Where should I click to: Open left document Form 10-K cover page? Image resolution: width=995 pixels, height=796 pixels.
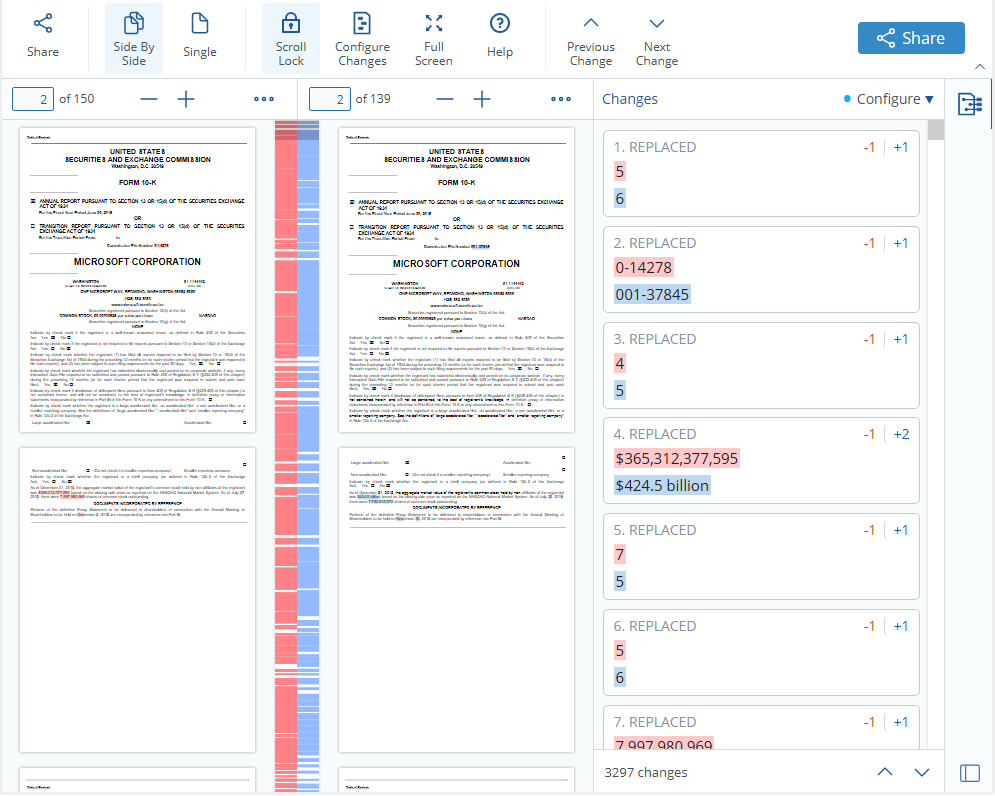click(138, 280)
